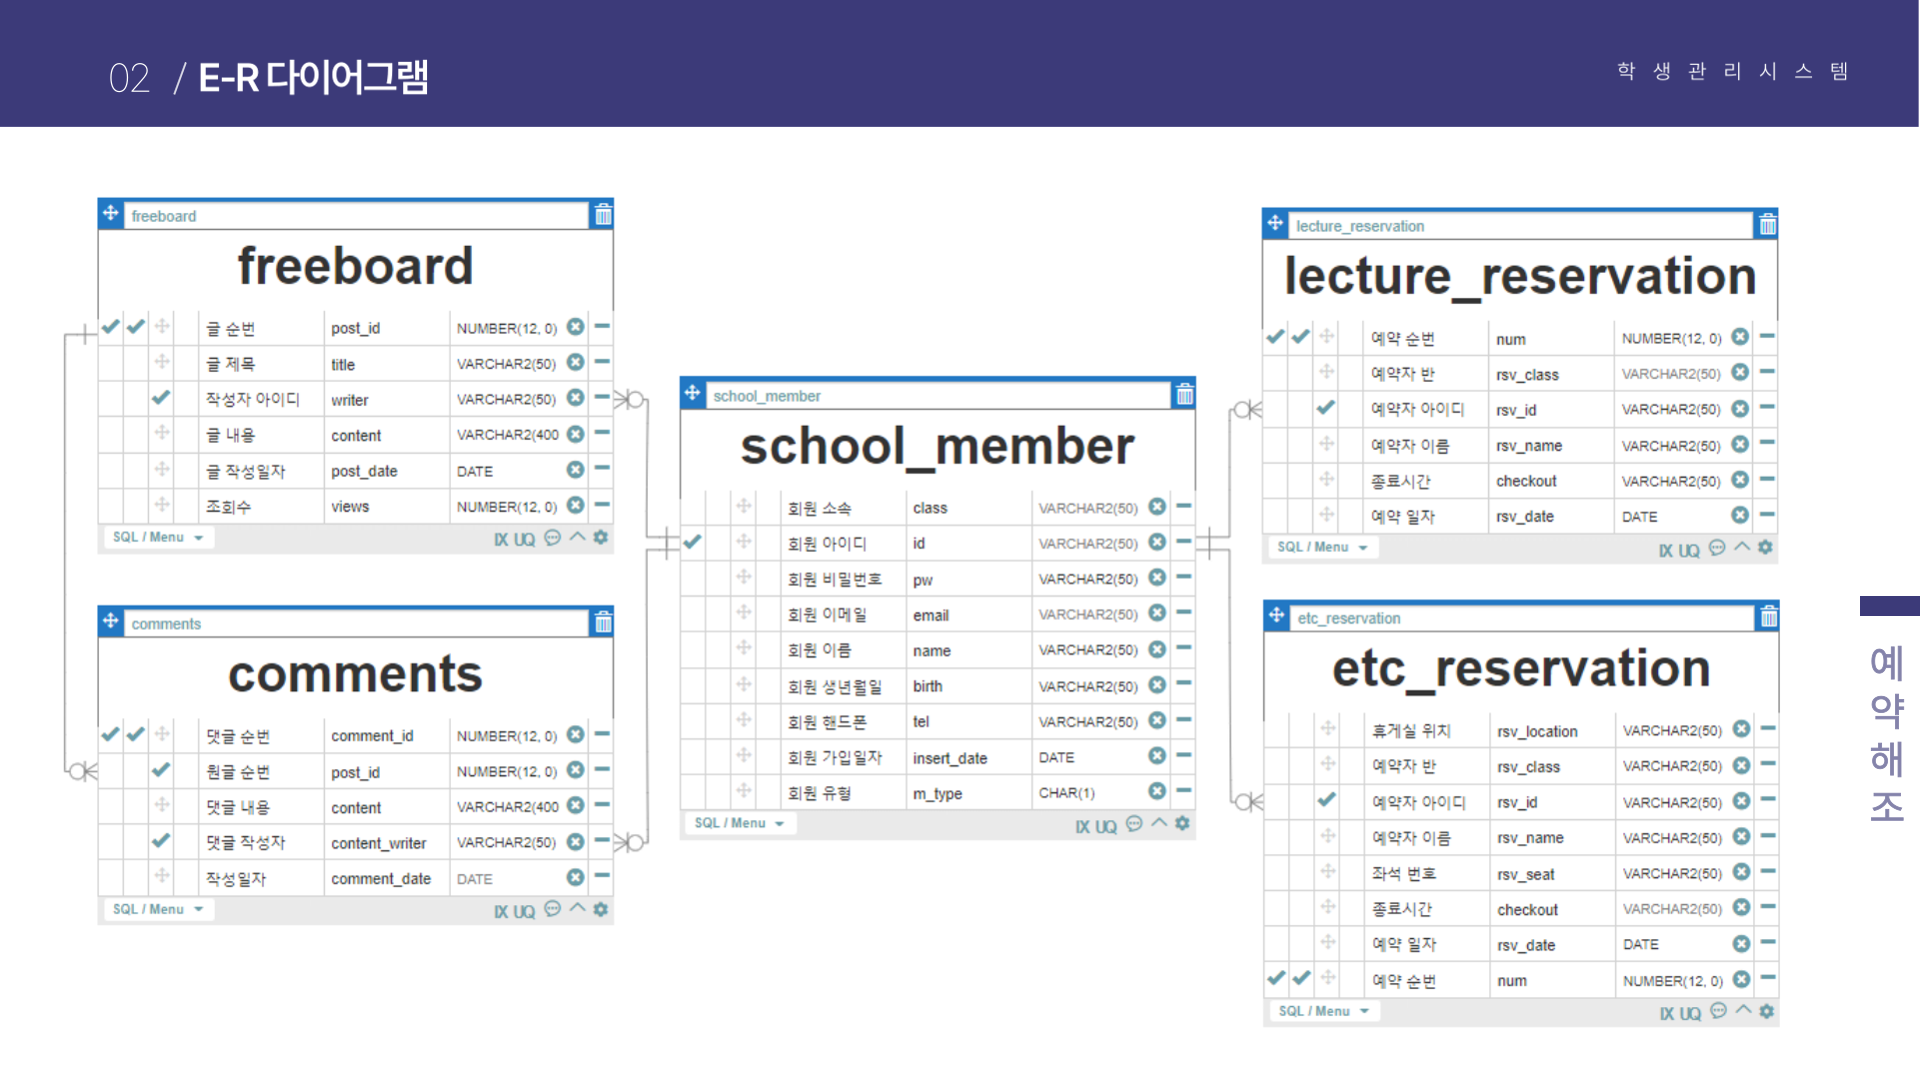Open SQL / Menu dropdown on comments table
1920x1080 pixels.
pyautogui.click(x=159, y=909)
